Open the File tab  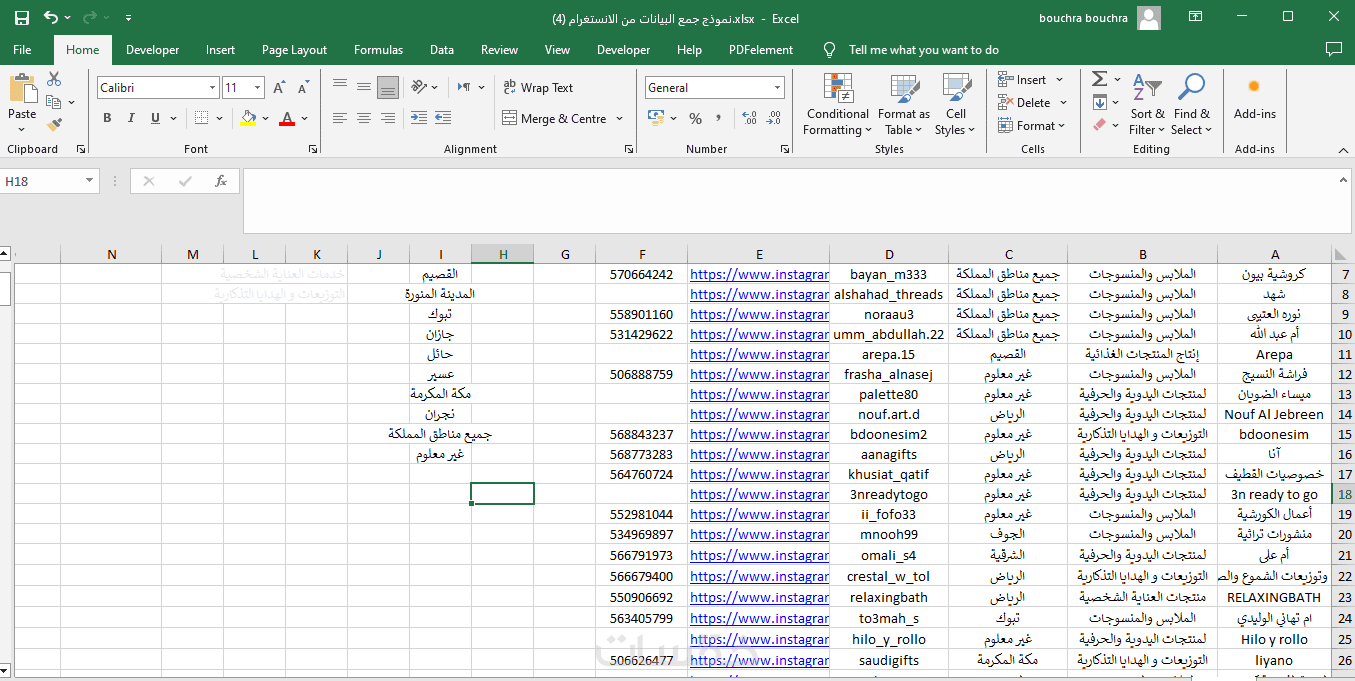tap(22, 49)
